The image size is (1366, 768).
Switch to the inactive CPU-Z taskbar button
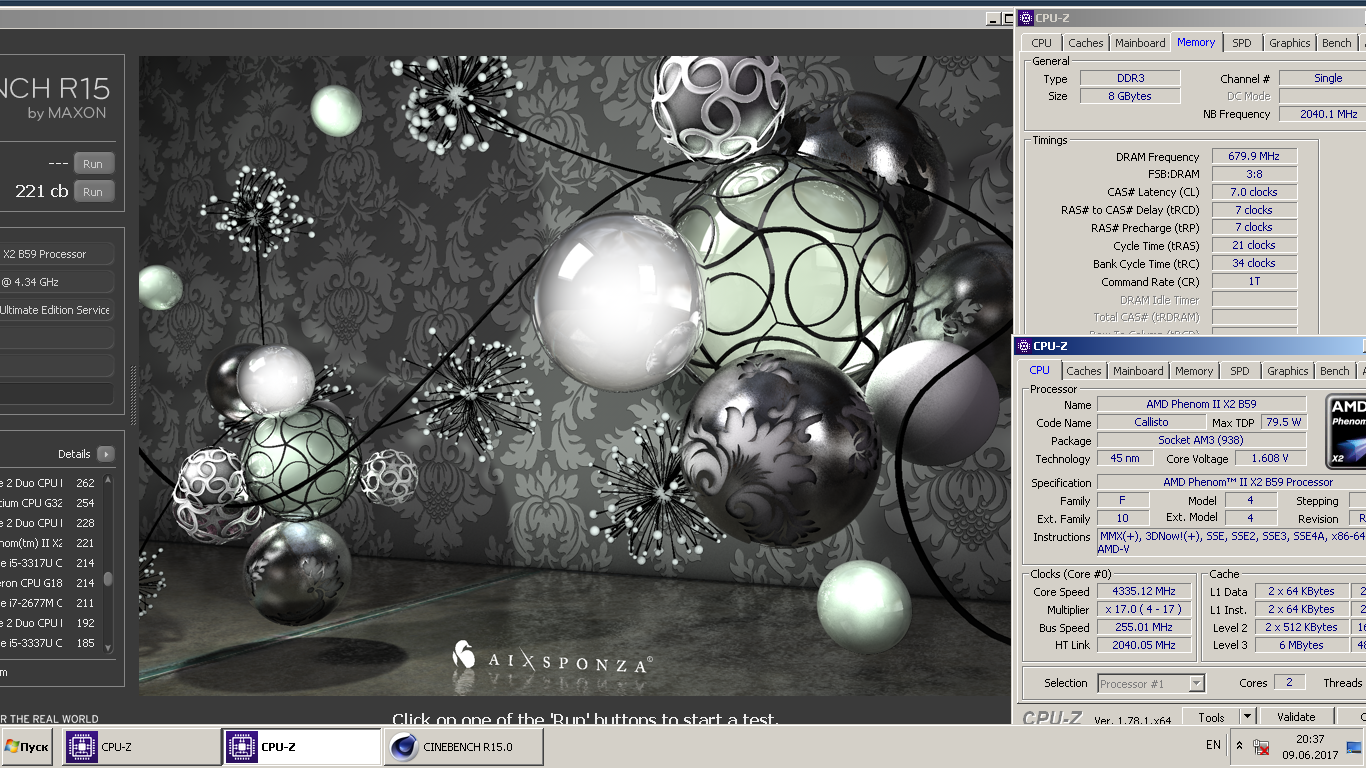tap(141, 747)
